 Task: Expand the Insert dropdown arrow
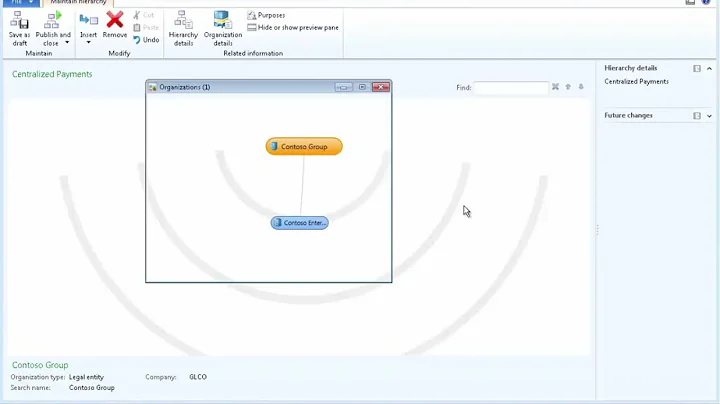[88, 43]
